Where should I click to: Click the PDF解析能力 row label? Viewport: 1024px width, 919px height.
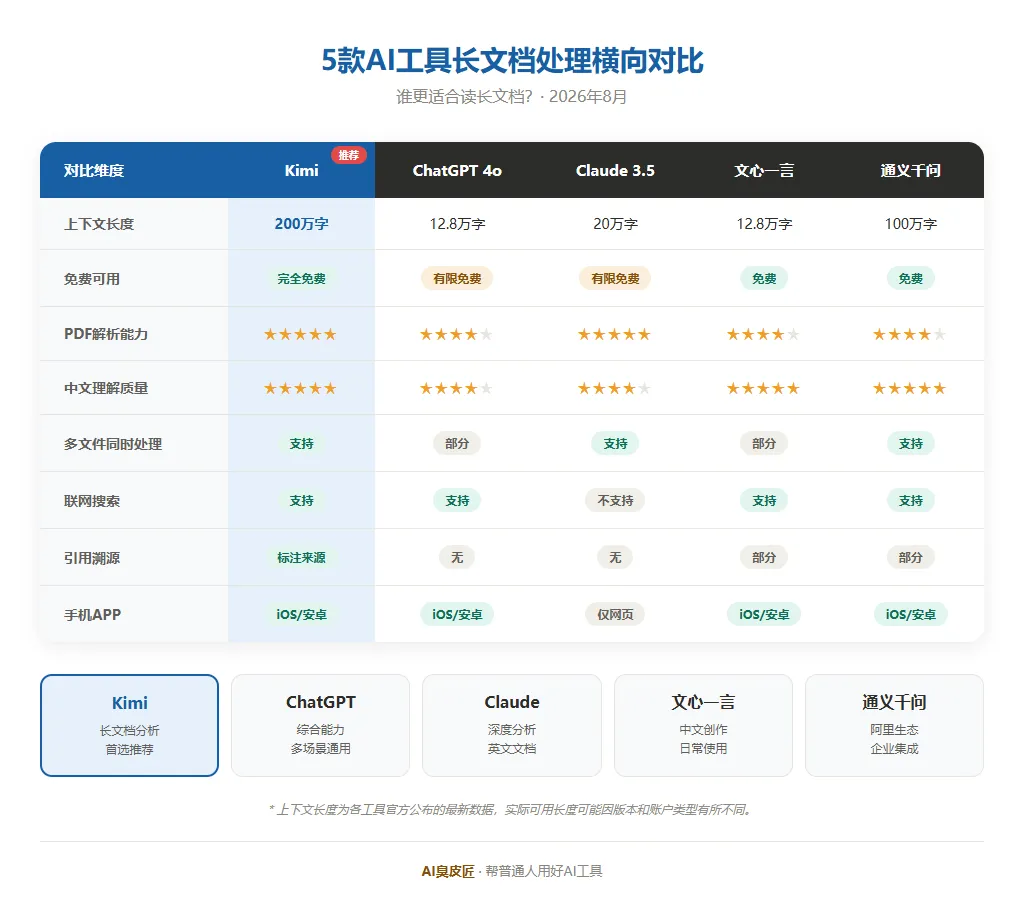[106, 334]
